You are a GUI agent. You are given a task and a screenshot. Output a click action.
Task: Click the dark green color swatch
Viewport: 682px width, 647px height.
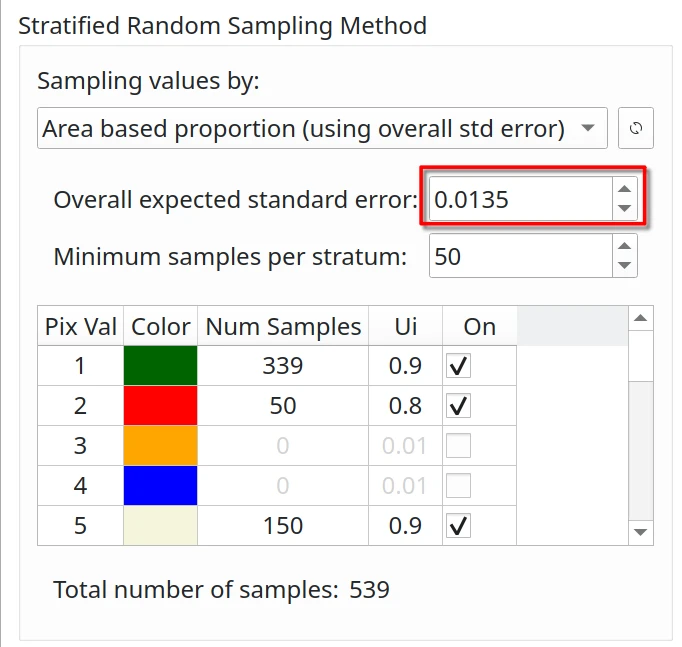point(160,366)
